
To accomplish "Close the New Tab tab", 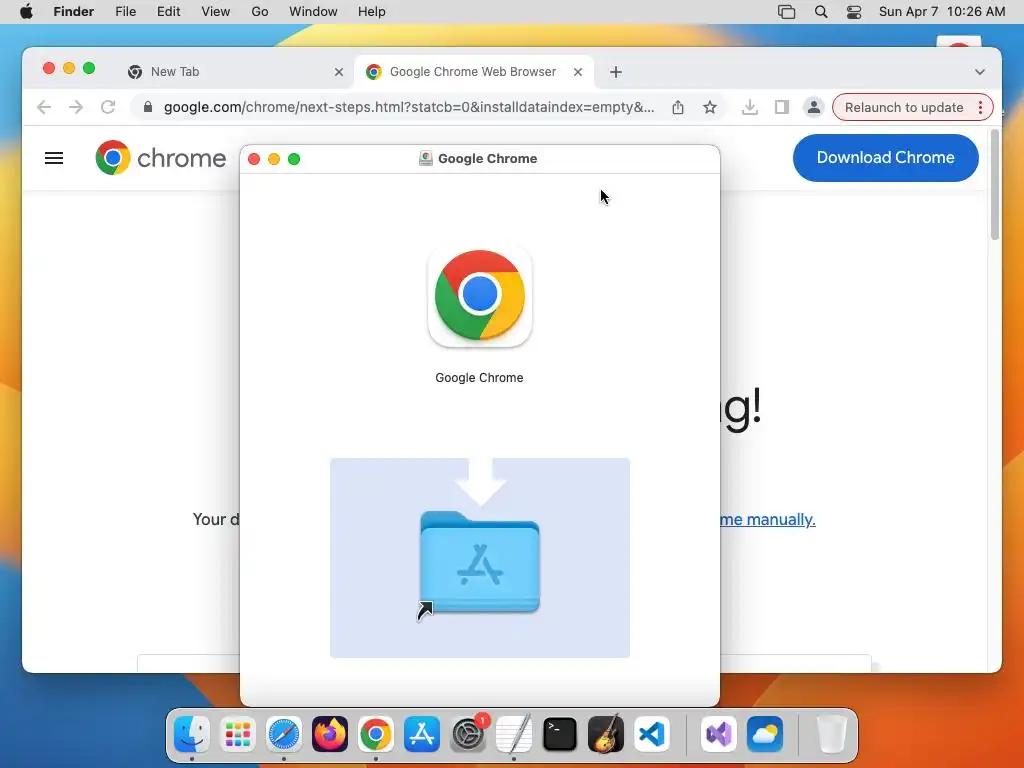I will (x=339, y=72).
